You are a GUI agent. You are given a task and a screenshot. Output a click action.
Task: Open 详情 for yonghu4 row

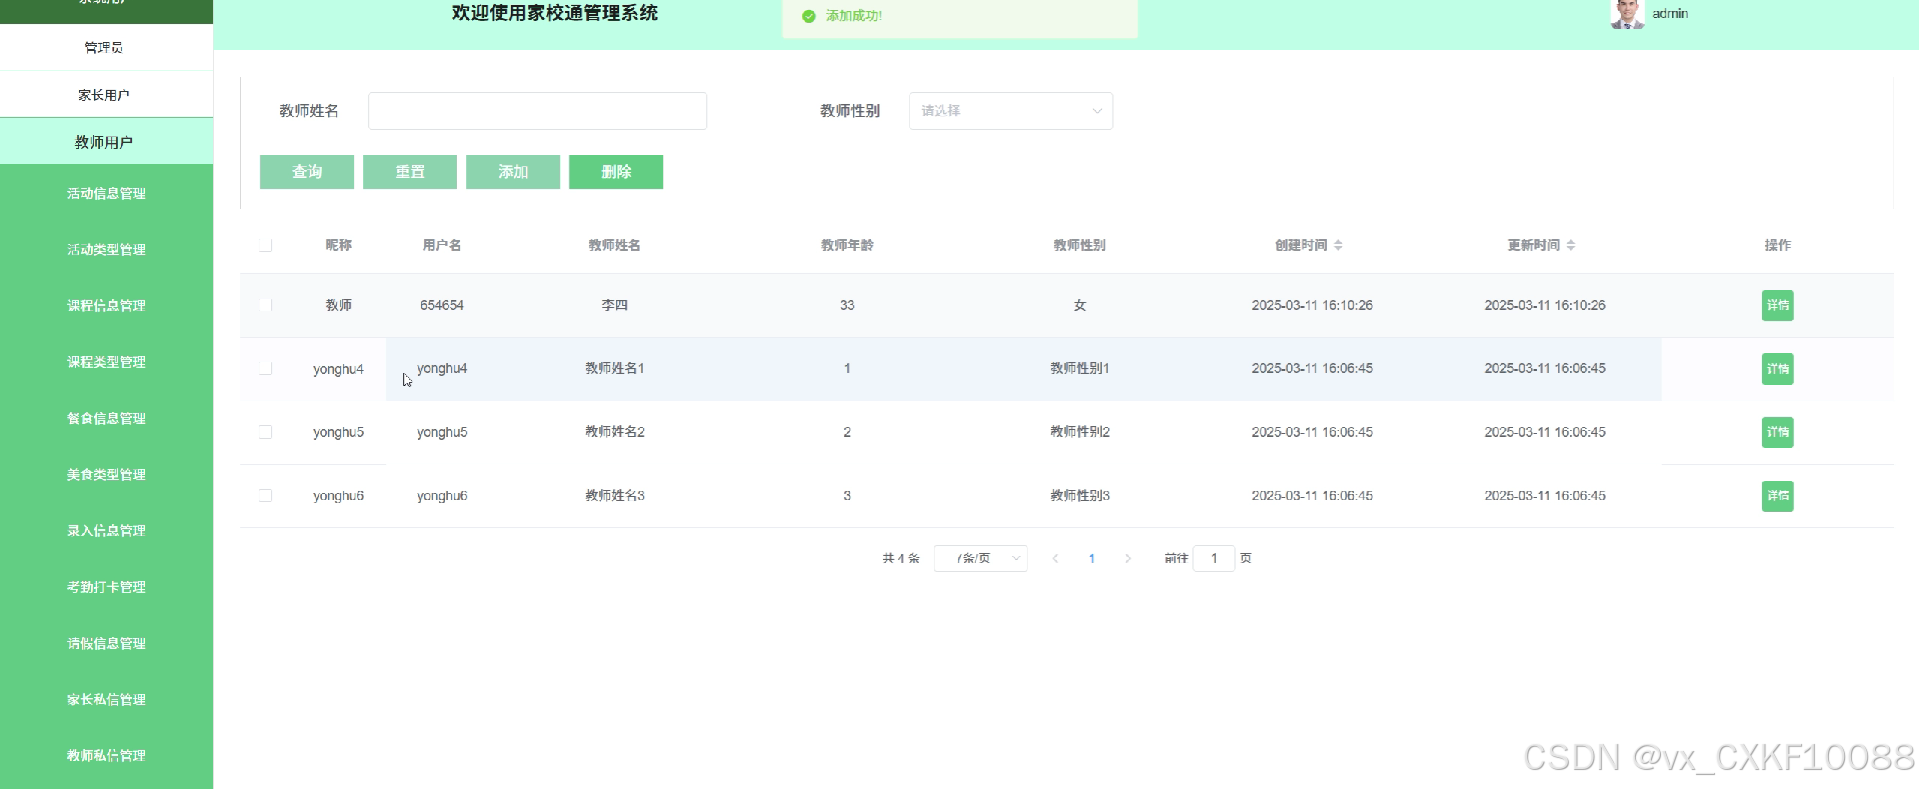coord(1777,369)
